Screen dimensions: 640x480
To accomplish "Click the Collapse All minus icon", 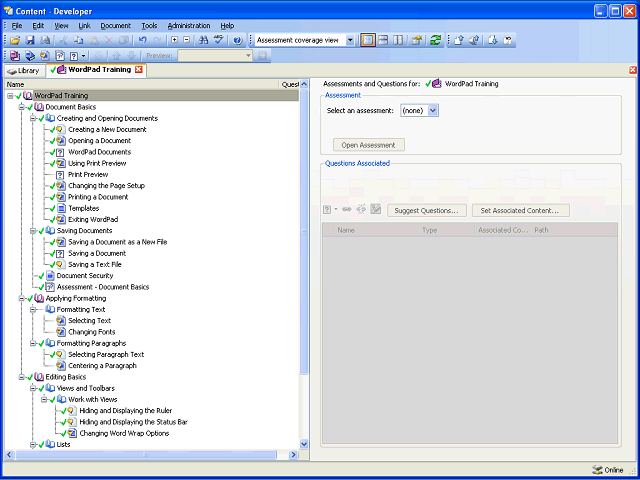I will point(187,40).
